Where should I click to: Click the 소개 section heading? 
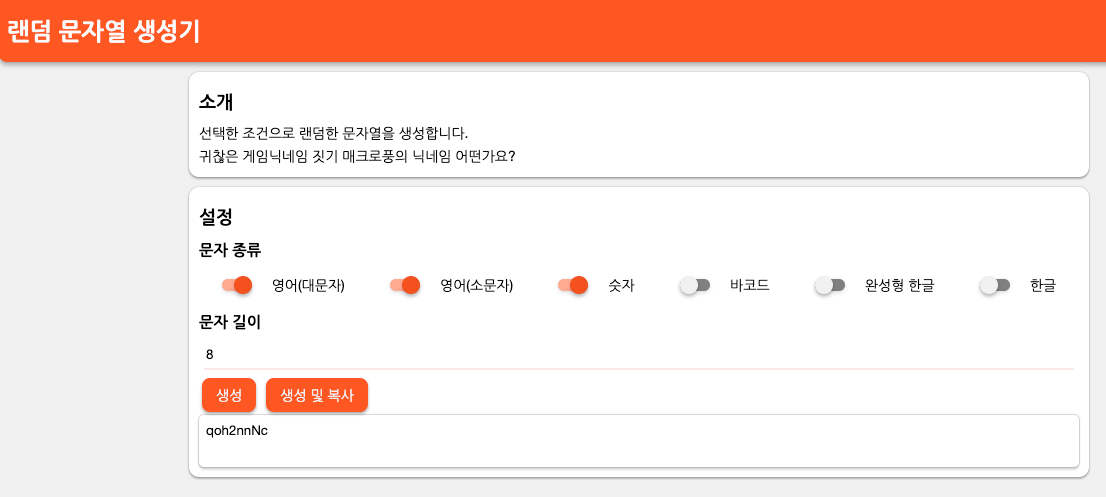[x=216, y=102]
